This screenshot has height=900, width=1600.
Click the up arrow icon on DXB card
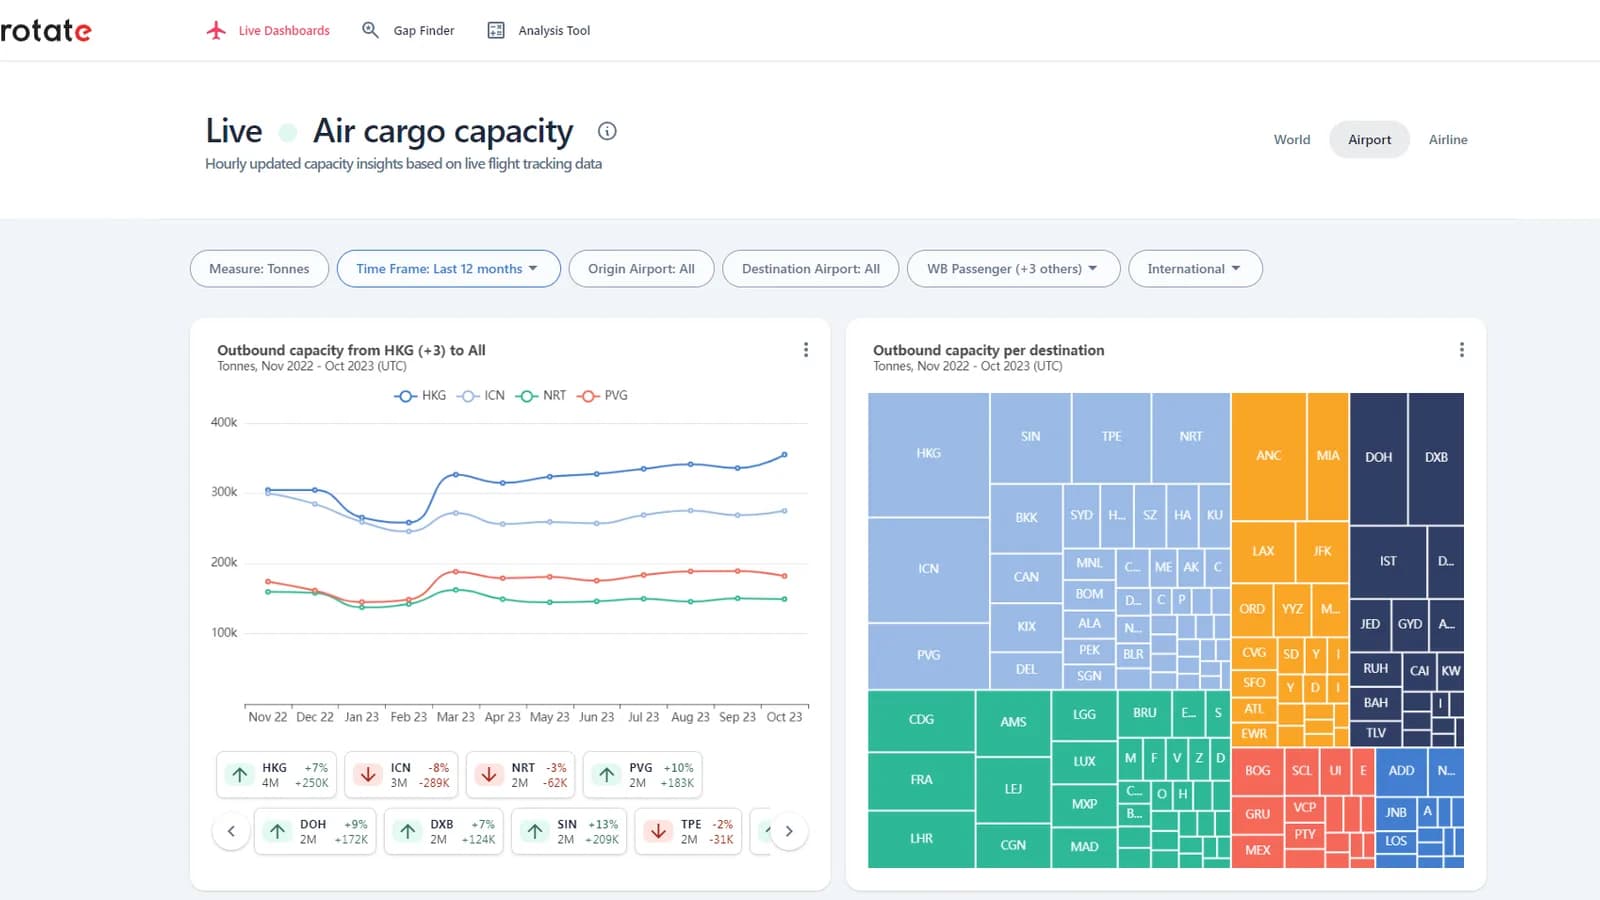point(408,831)
